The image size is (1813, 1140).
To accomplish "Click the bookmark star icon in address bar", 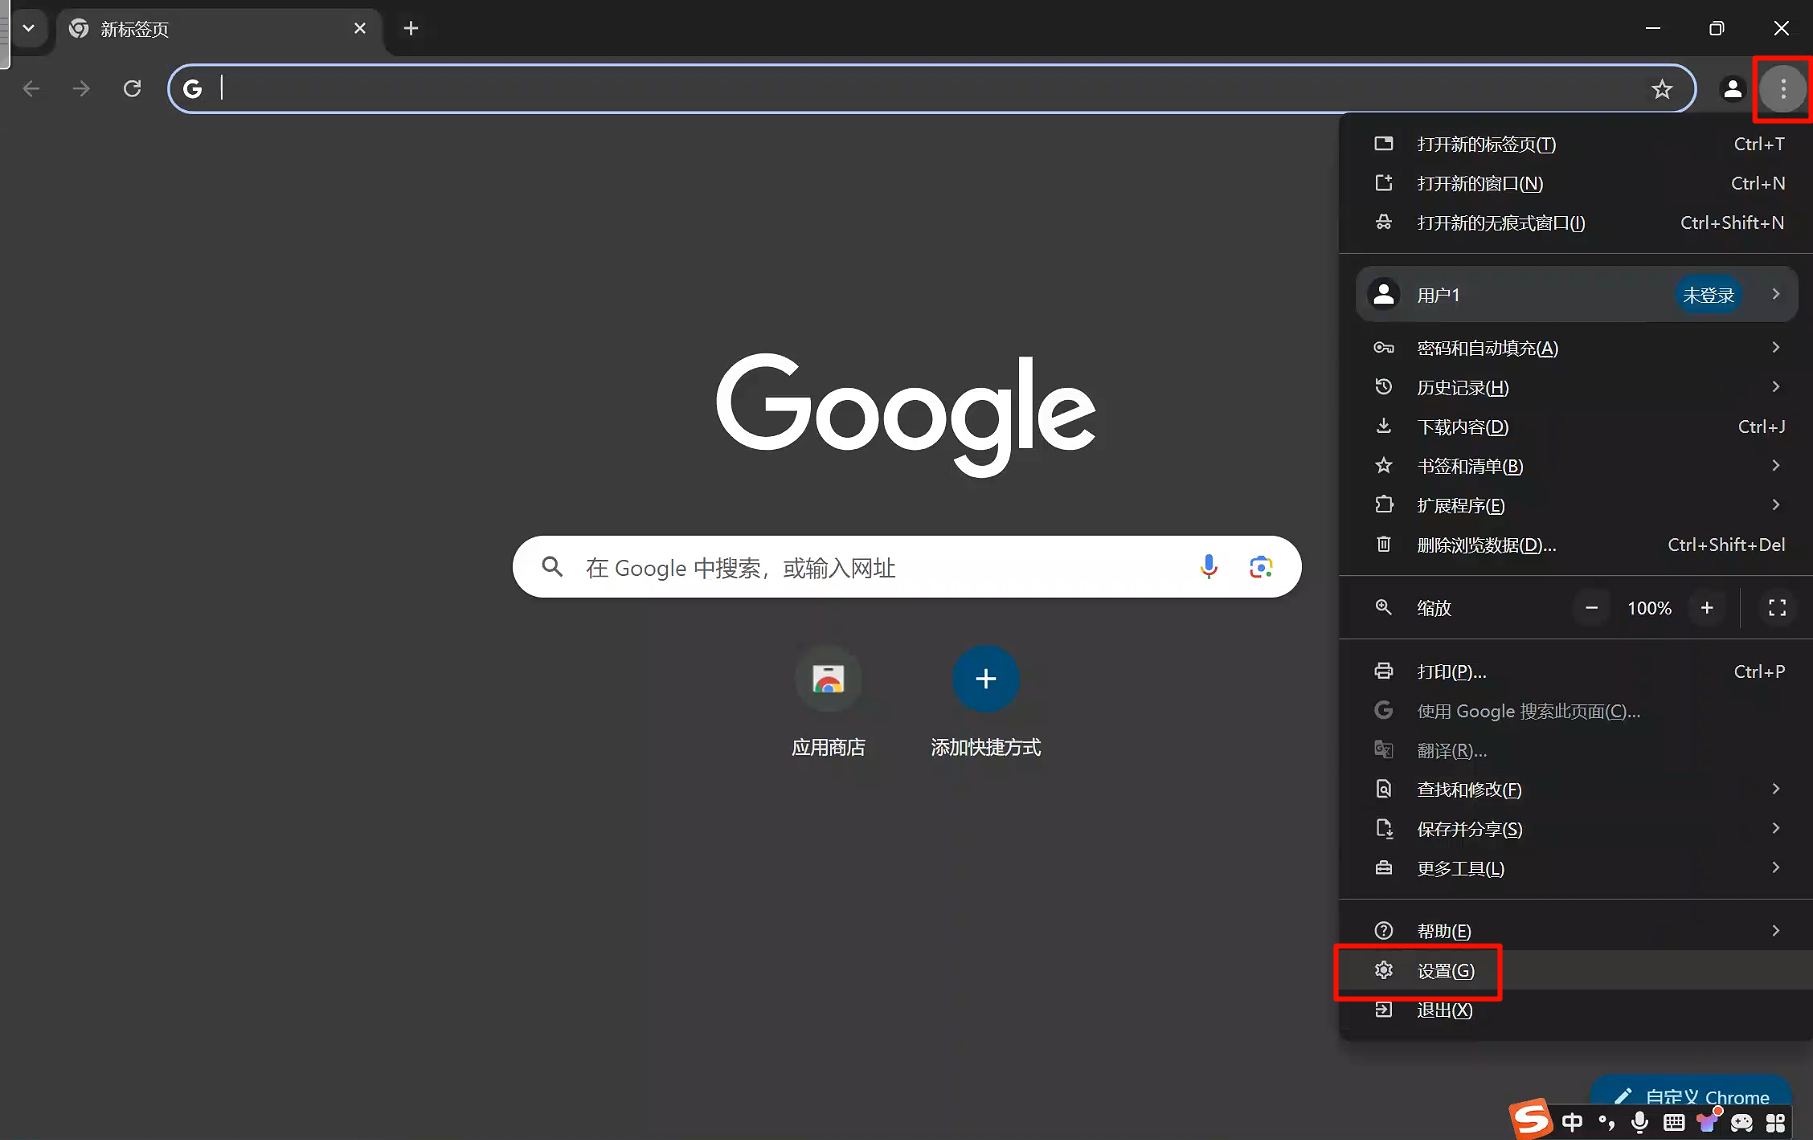I will coord(1661,89).
